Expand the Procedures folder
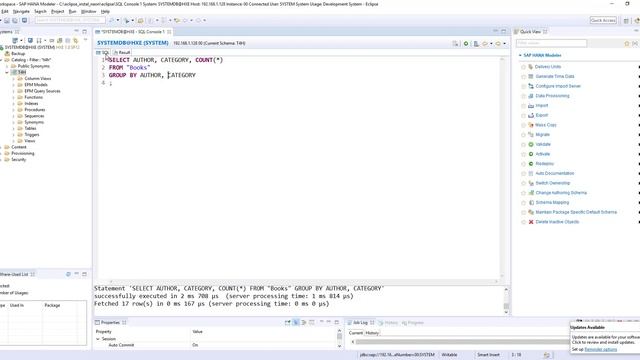This screenshot has width=640, height=360. pos(13,110)
